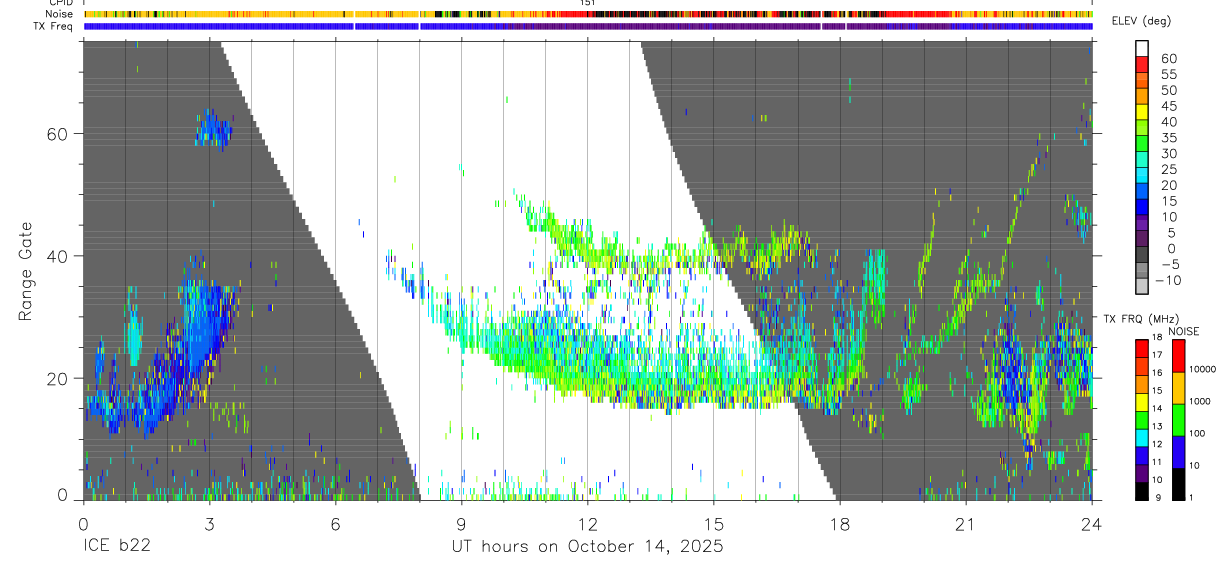Click the '10000' label on the NOISE scale
This screenshot has height=567, width=1228.
click(1200, 369)
